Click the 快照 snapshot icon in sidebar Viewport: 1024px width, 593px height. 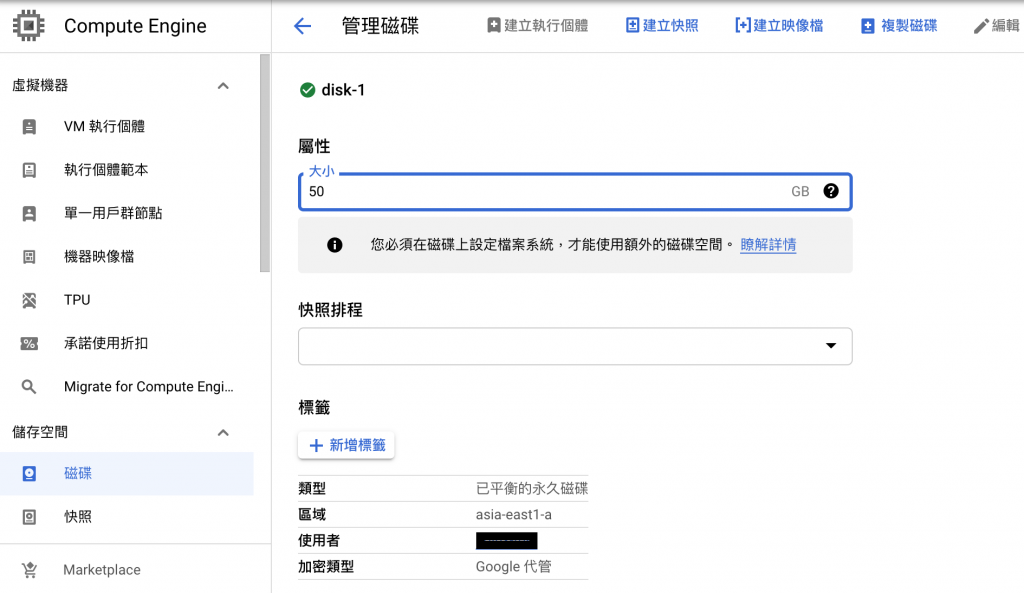pyautogui.click(x=29, y=517)
